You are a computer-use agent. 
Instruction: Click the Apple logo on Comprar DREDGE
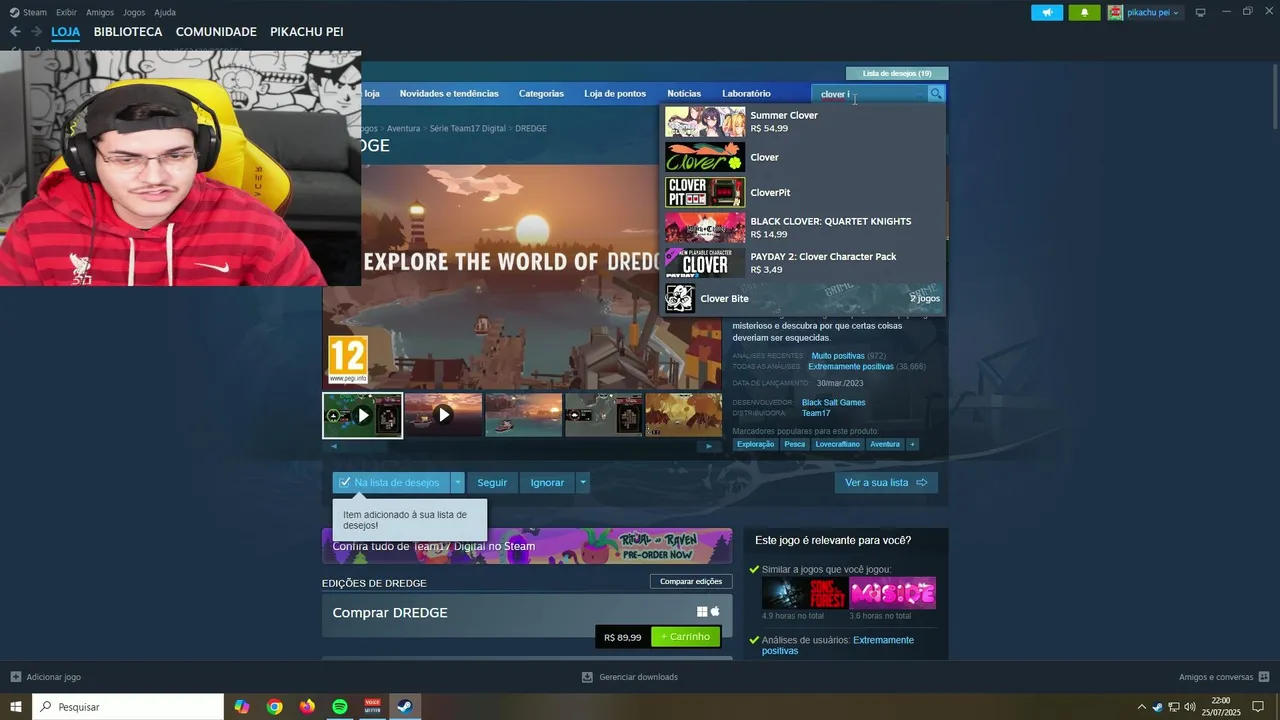tap(715, 611)
